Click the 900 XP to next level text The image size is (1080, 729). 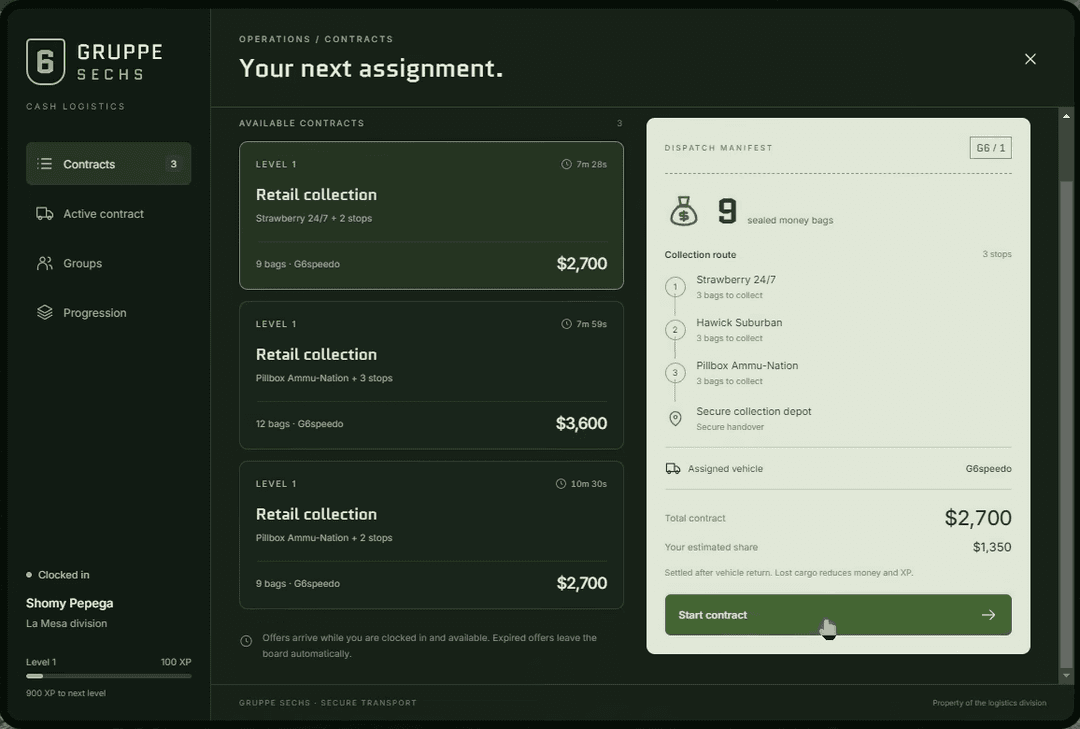click(x=66, y=693)
